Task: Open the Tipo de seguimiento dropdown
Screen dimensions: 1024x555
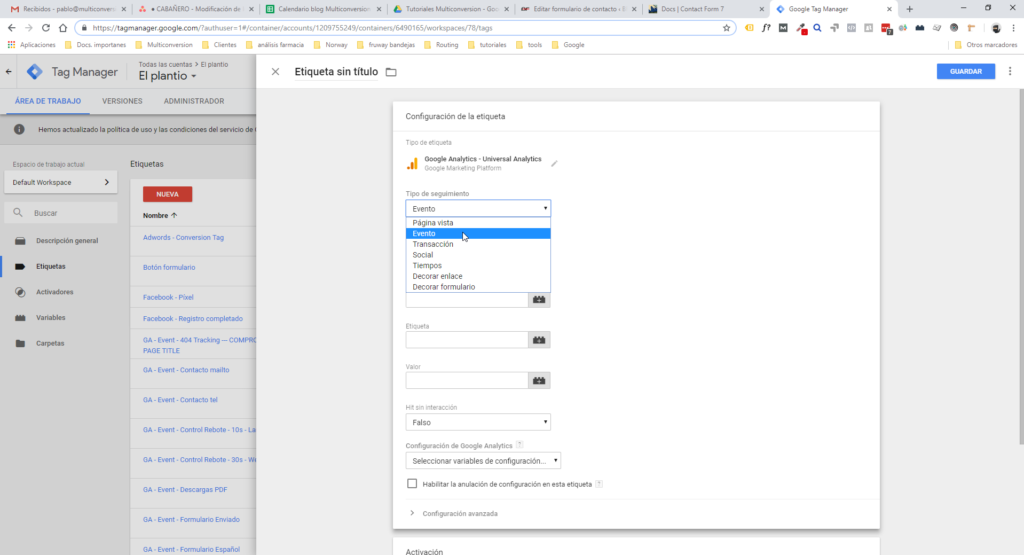Action: (478, 208)
